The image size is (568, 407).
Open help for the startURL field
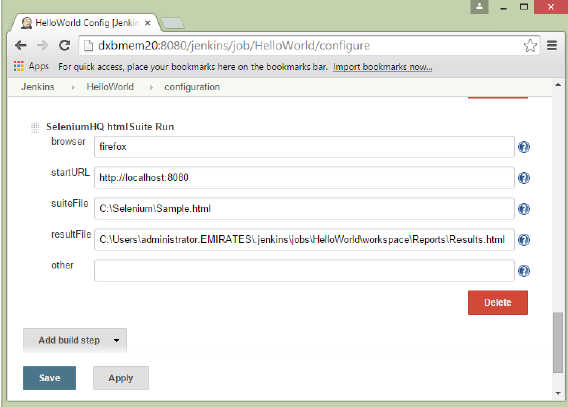click(x=524, y=178)
